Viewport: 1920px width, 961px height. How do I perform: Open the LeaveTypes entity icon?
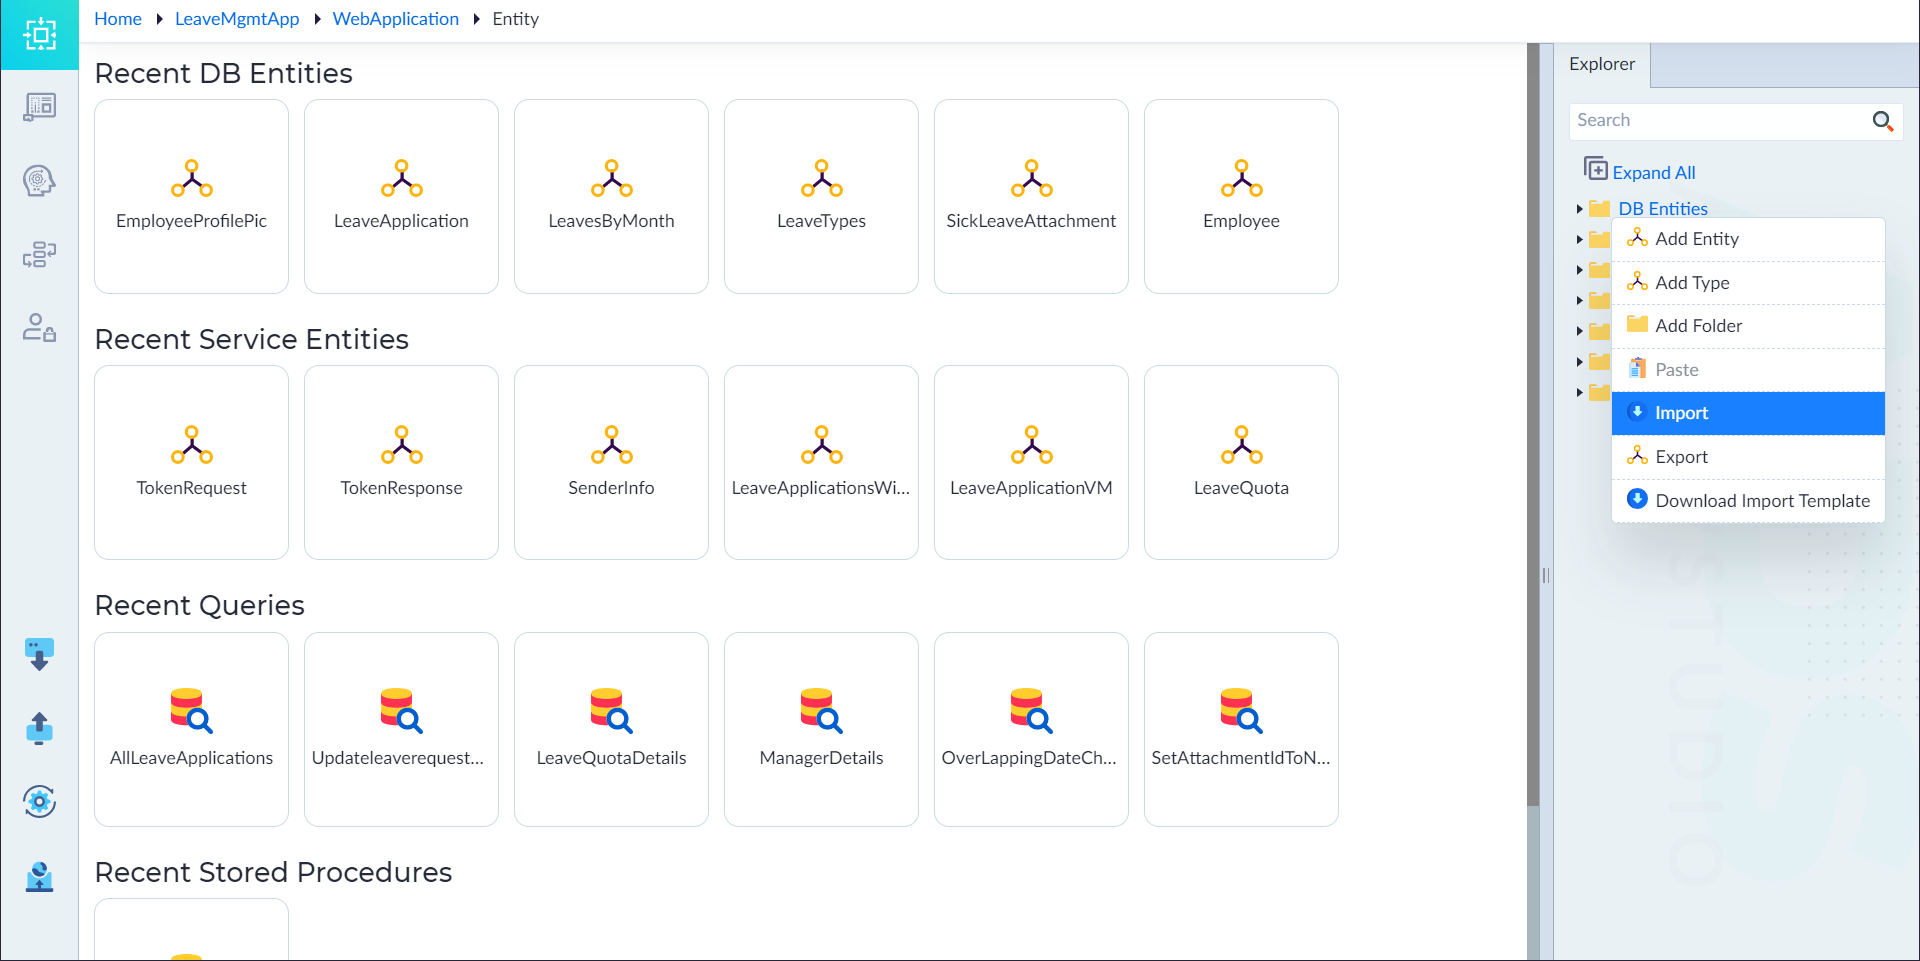point(821,178)
